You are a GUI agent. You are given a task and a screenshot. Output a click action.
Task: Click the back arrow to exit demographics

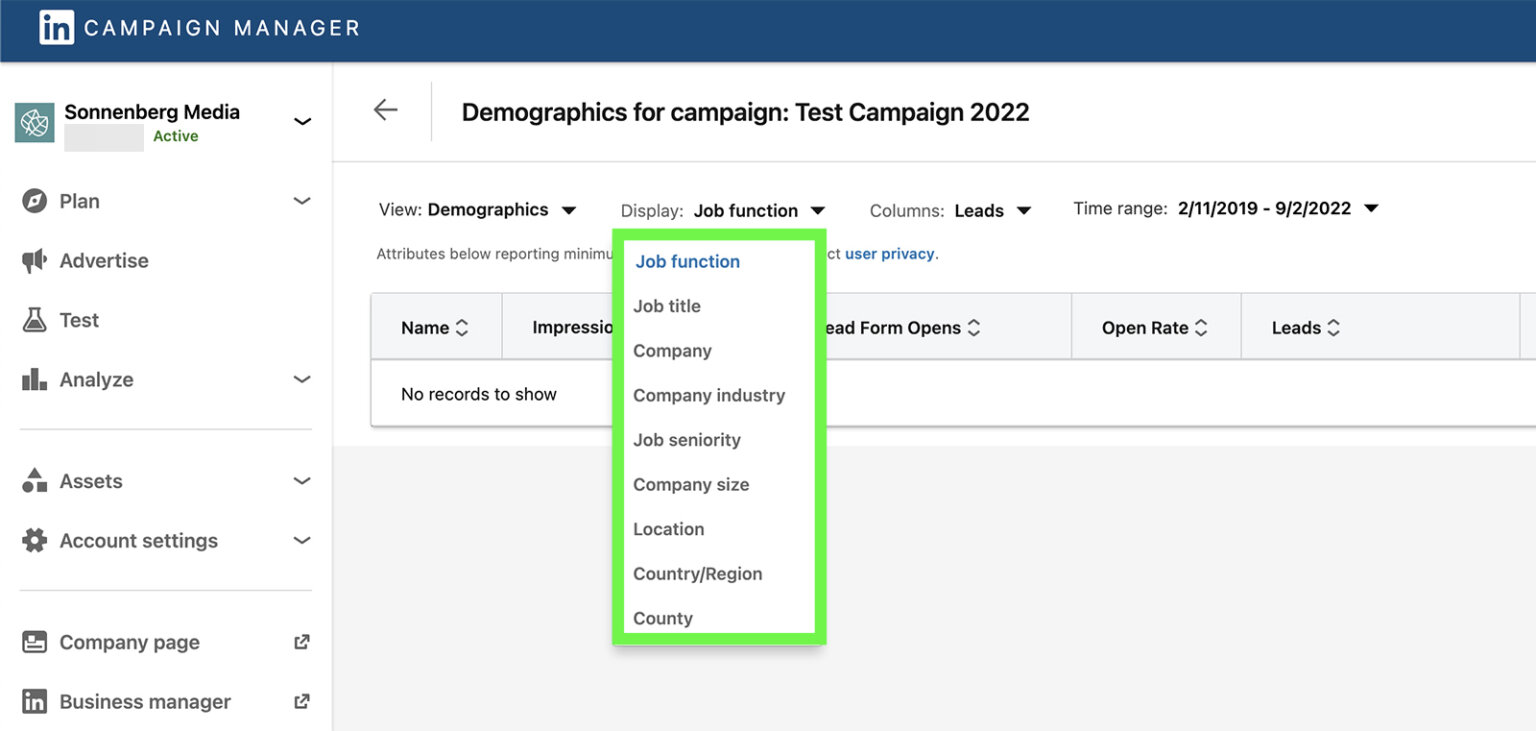385,110
